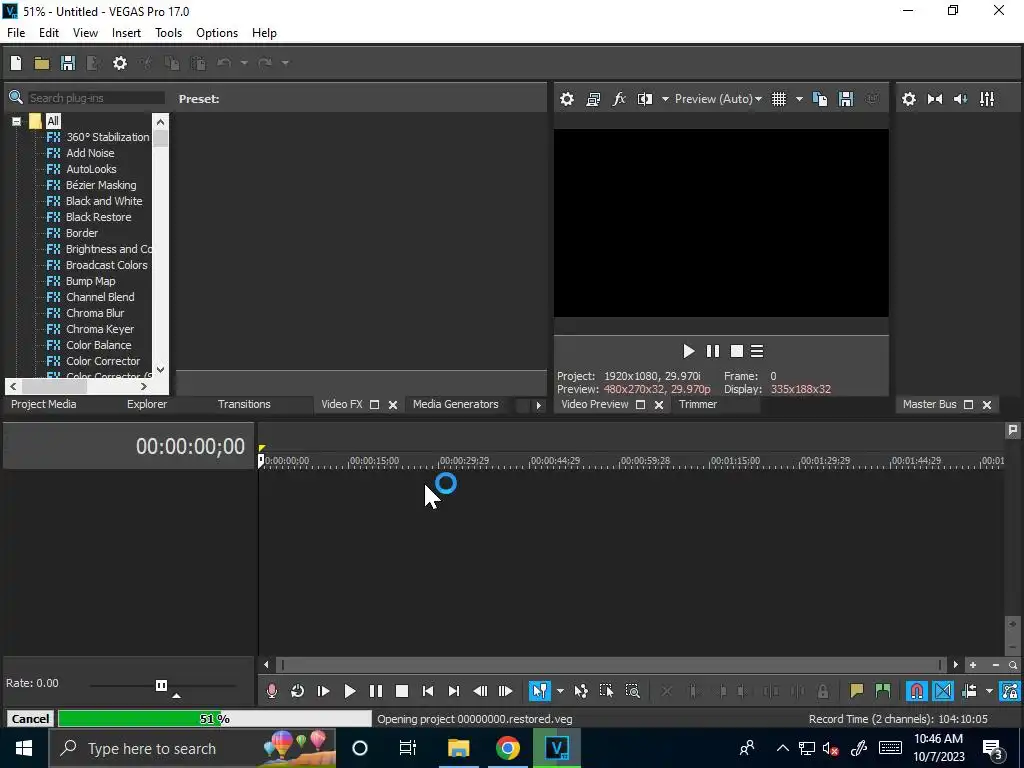This screenshot has height=768, width=1024.
Task: Select the Zoom Edit tool
Action: (632, 691)
